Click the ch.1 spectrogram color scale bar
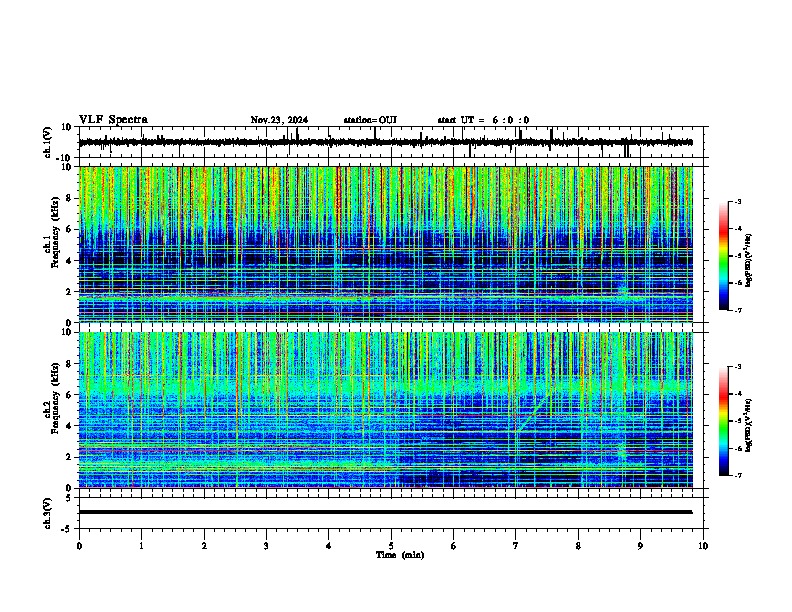Screen dimensions: 792x612 724,256
